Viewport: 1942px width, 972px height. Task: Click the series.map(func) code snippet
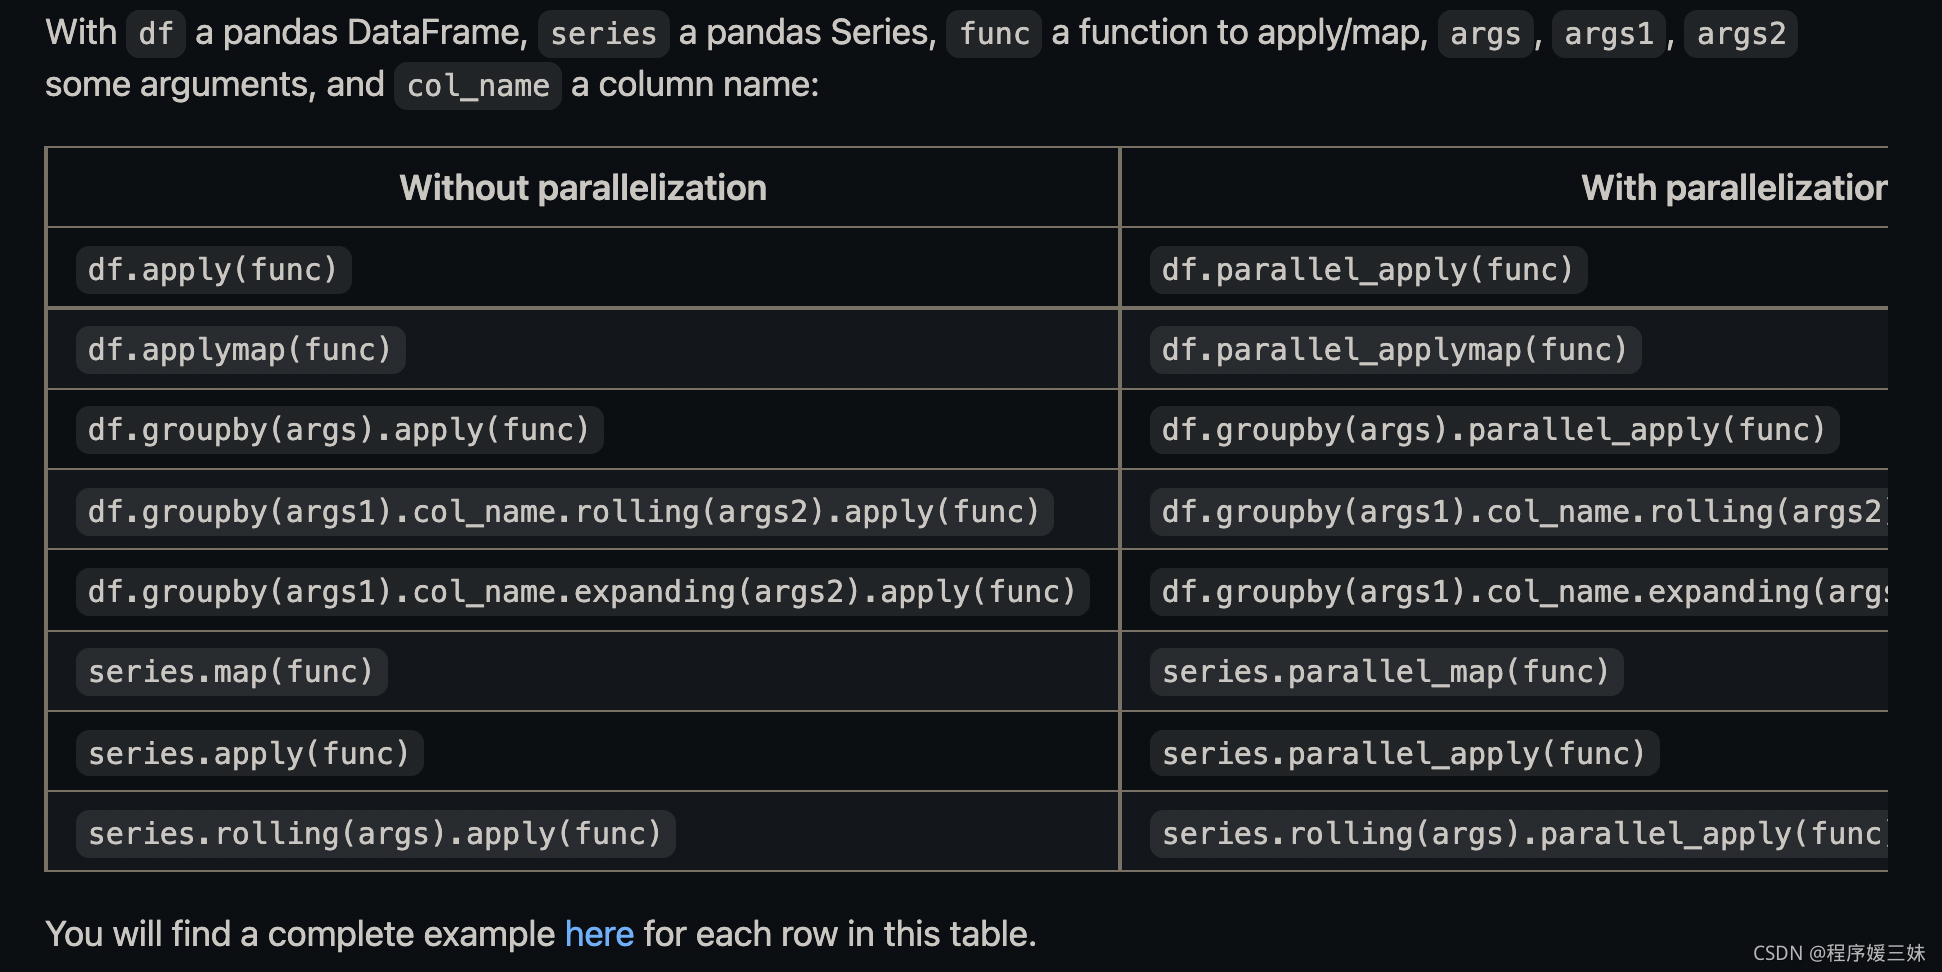tap(231, 672)
